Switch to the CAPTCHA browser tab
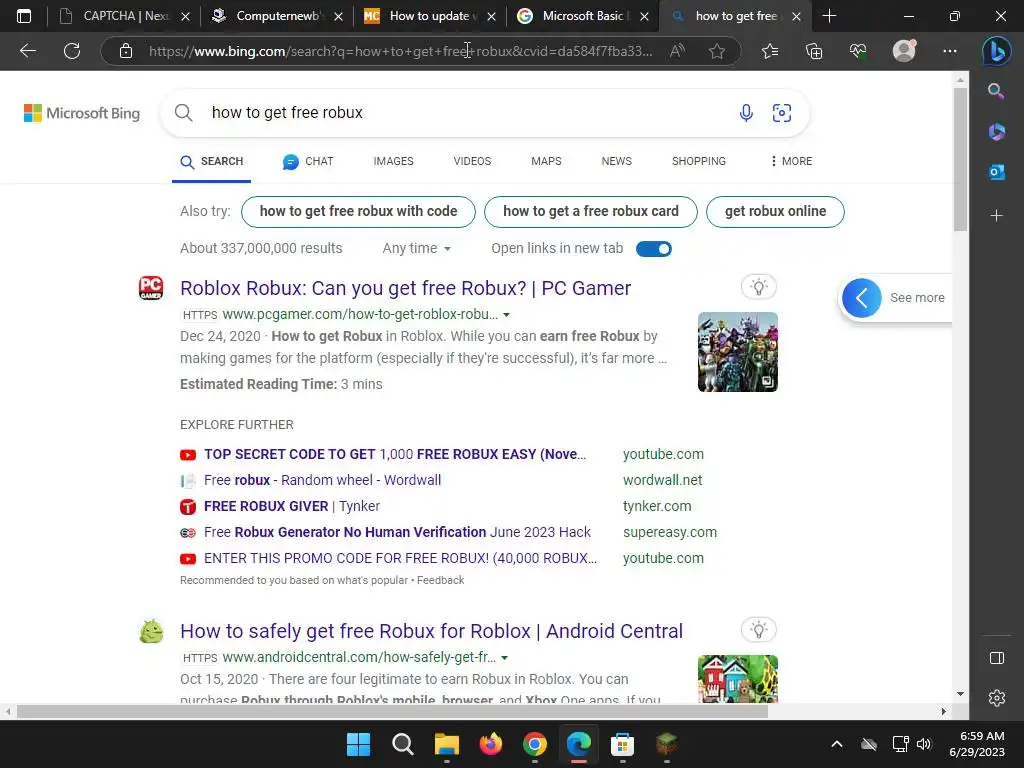The image size is (1024, 768). point(124,16)
